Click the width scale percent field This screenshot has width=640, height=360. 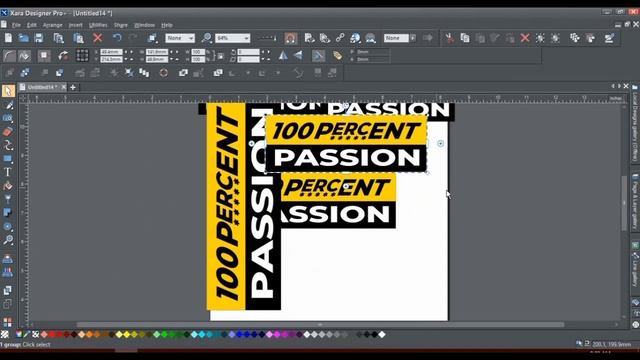[198, 52]
